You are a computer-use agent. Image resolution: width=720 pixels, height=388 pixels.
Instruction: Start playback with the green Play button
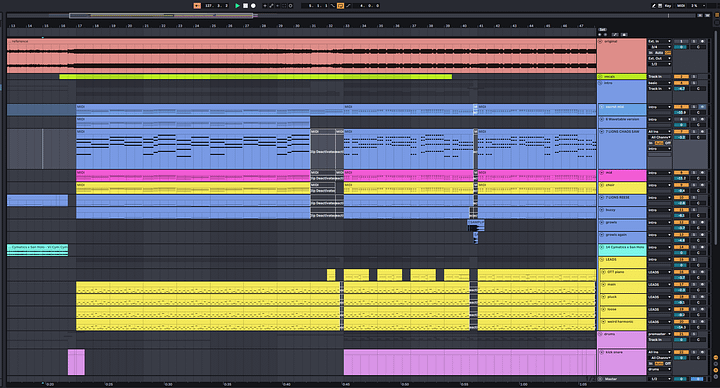coord(237,6)
